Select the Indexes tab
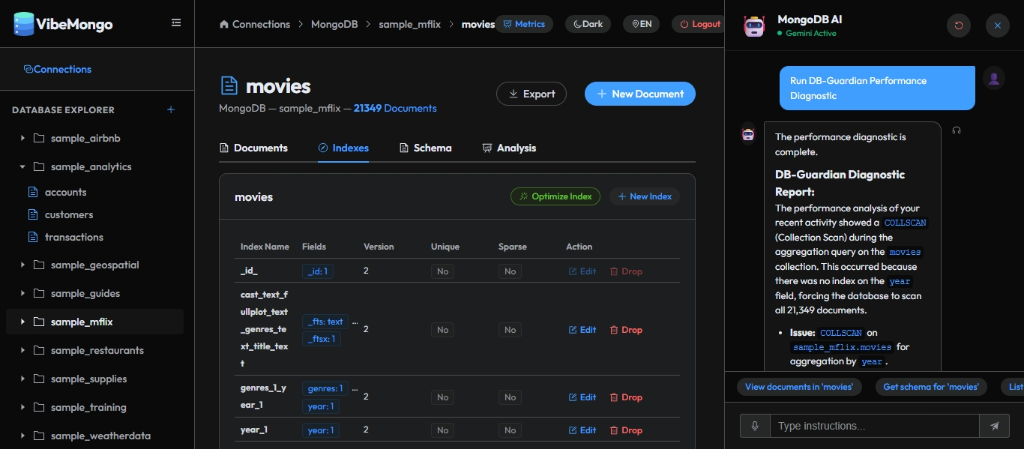This screenshot has width=1024, height=449. click(343, 148)
